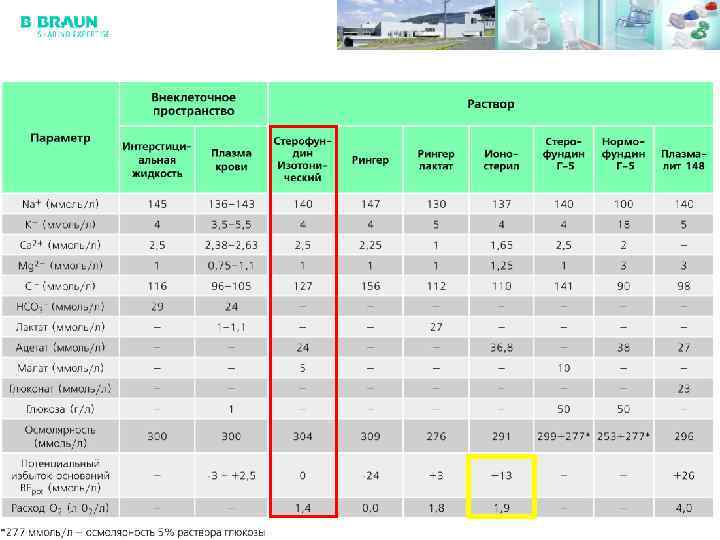Click the Стерофундин Г-5 malate value '10'
Viewport: 720px width, 540px height.
[563, 368]
